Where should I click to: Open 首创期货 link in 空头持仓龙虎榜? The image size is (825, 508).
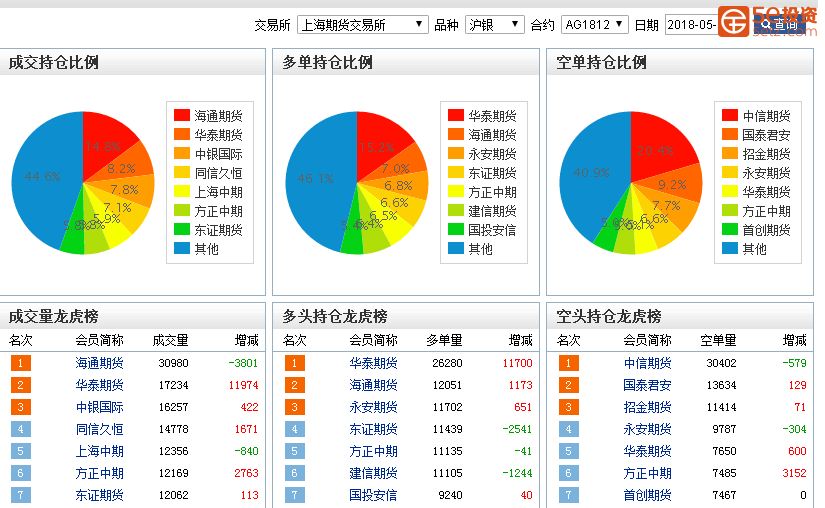tap(648, 495)
